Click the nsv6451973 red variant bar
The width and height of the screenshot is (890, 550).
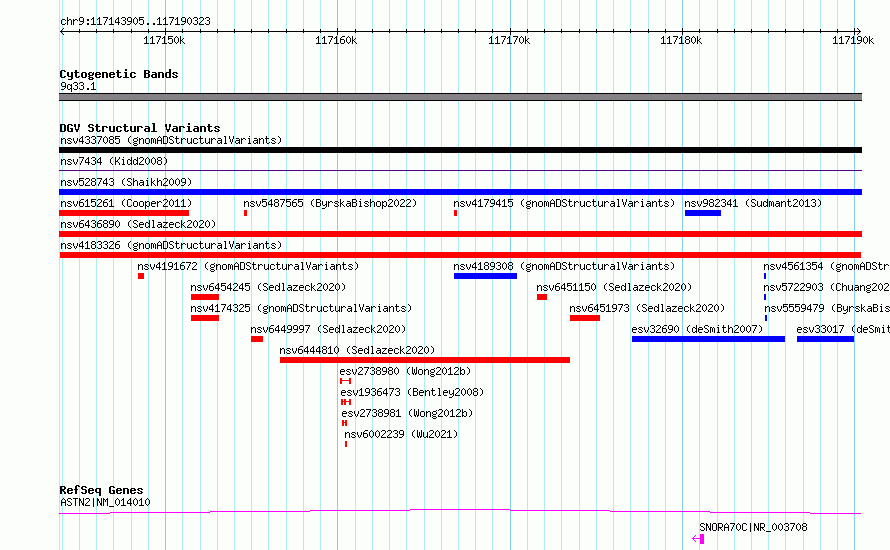pyautogui.click(x=585, y=318)
